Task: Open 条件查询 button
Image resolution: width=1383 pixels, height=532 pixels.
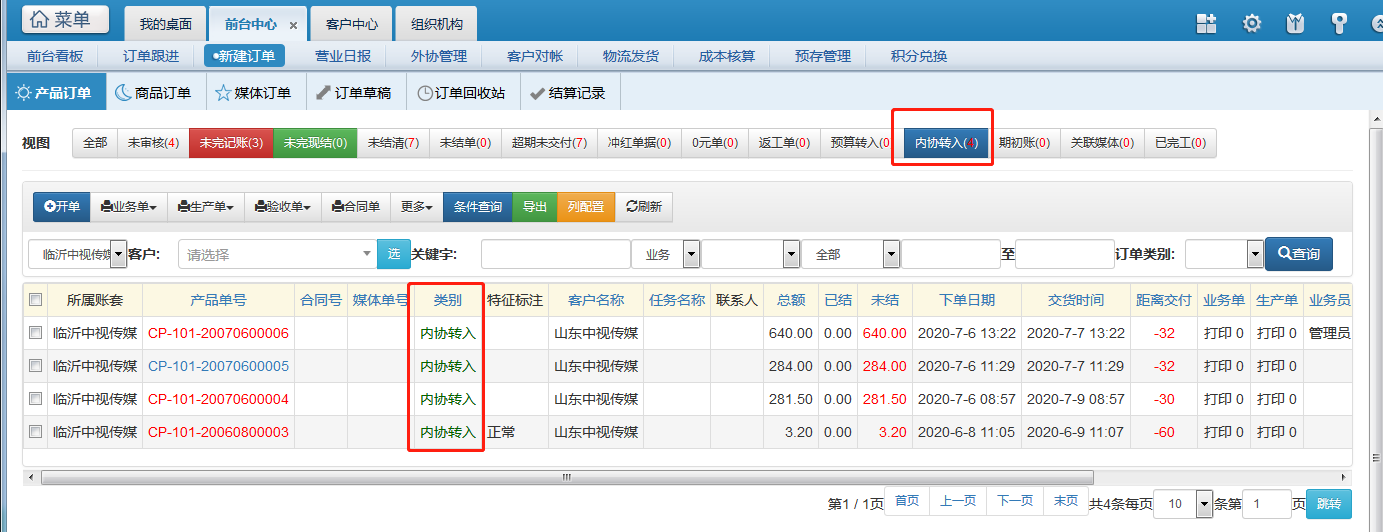Action: coord(478,207)
